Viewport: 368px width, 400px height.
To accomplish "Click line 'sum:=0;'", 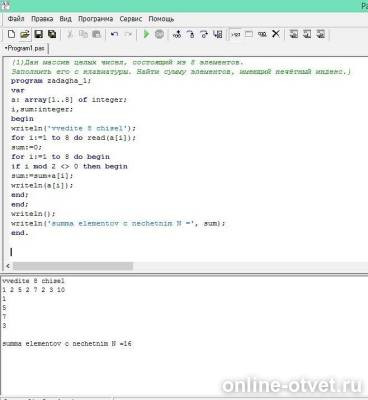I will [26, 147].
